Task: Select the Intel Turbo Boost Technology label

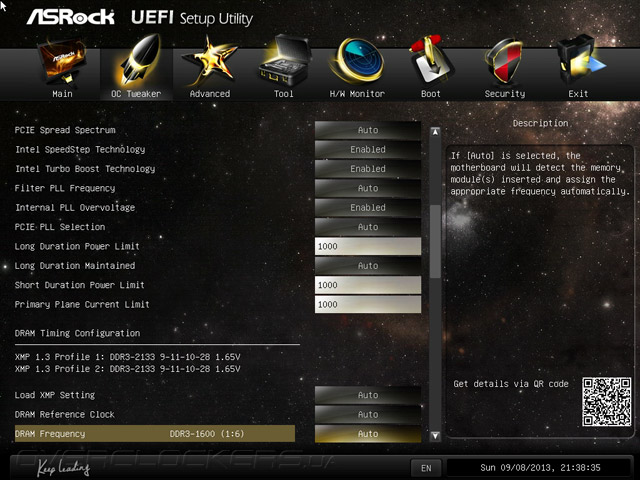Action: [x=85, y=169]
